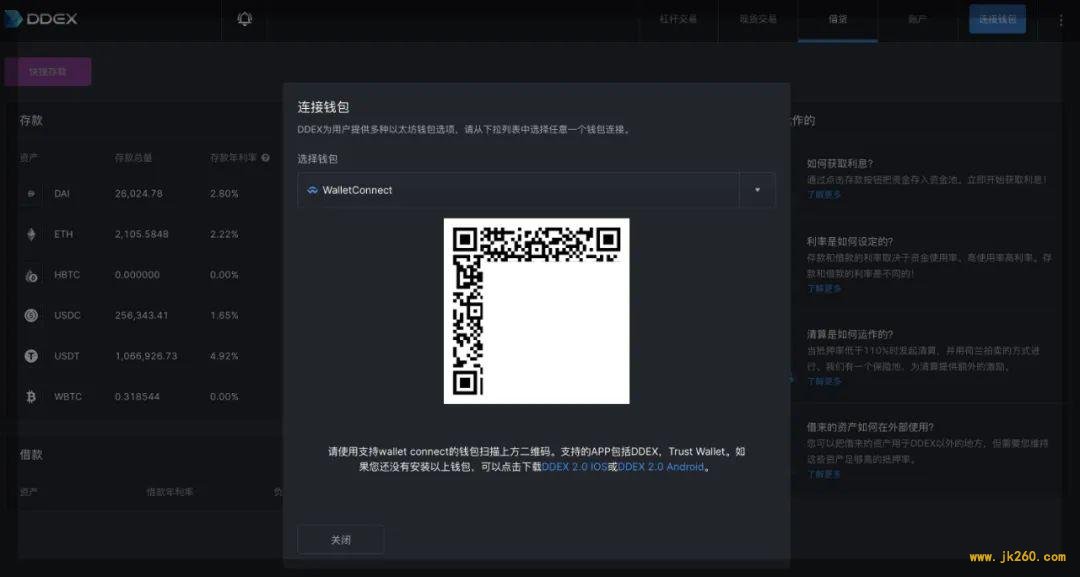
Task: Click the HBTC token icon
Action: pos(31,275)
